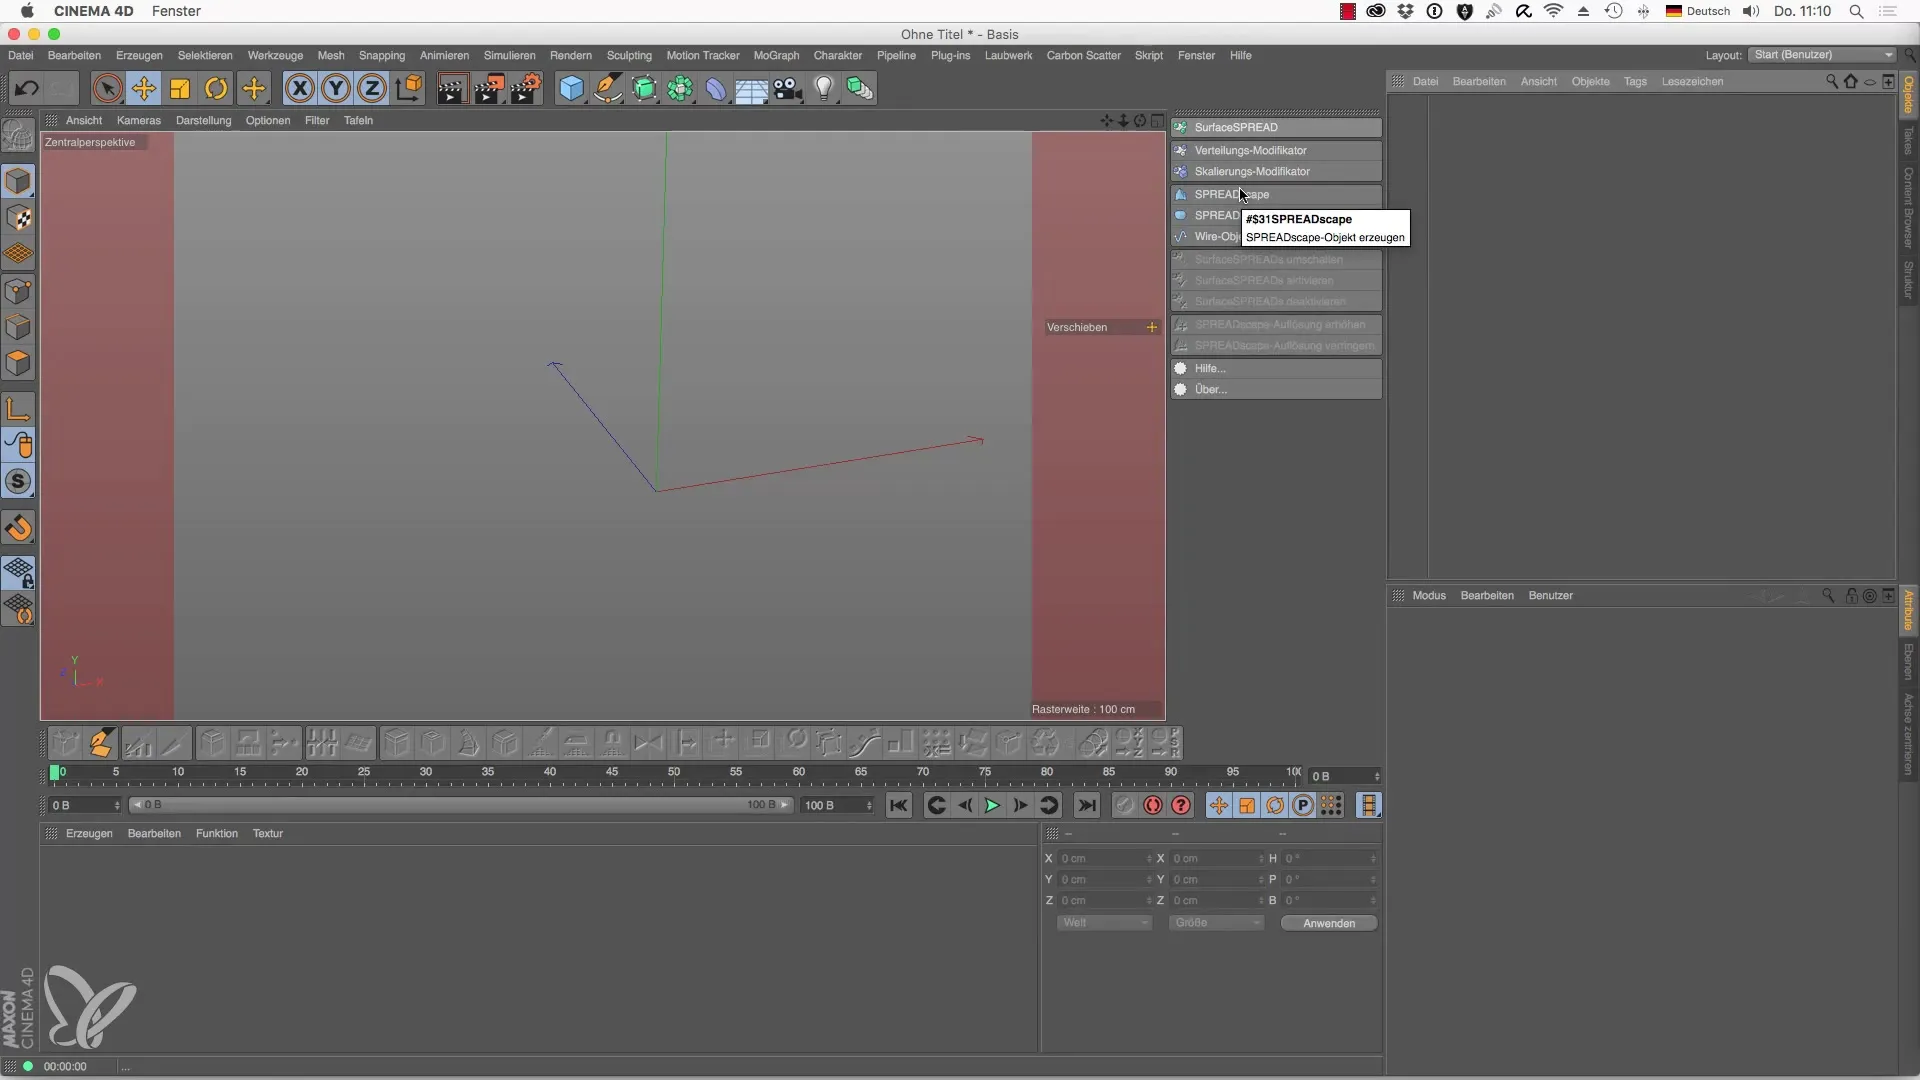This screenshot has width=1920, height=1080.
Task: Click Verteilungs-Modifikator entry
Action: 1277,151
